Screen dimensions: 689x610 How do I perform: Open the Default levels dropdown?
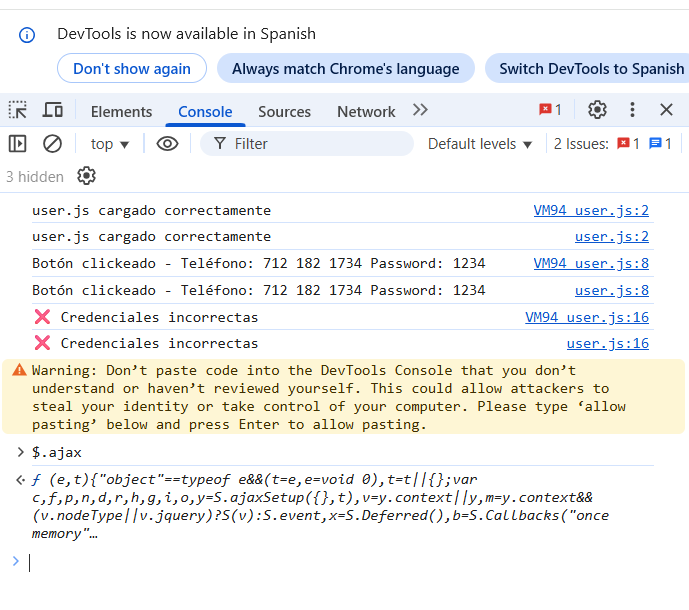[480, 144]
